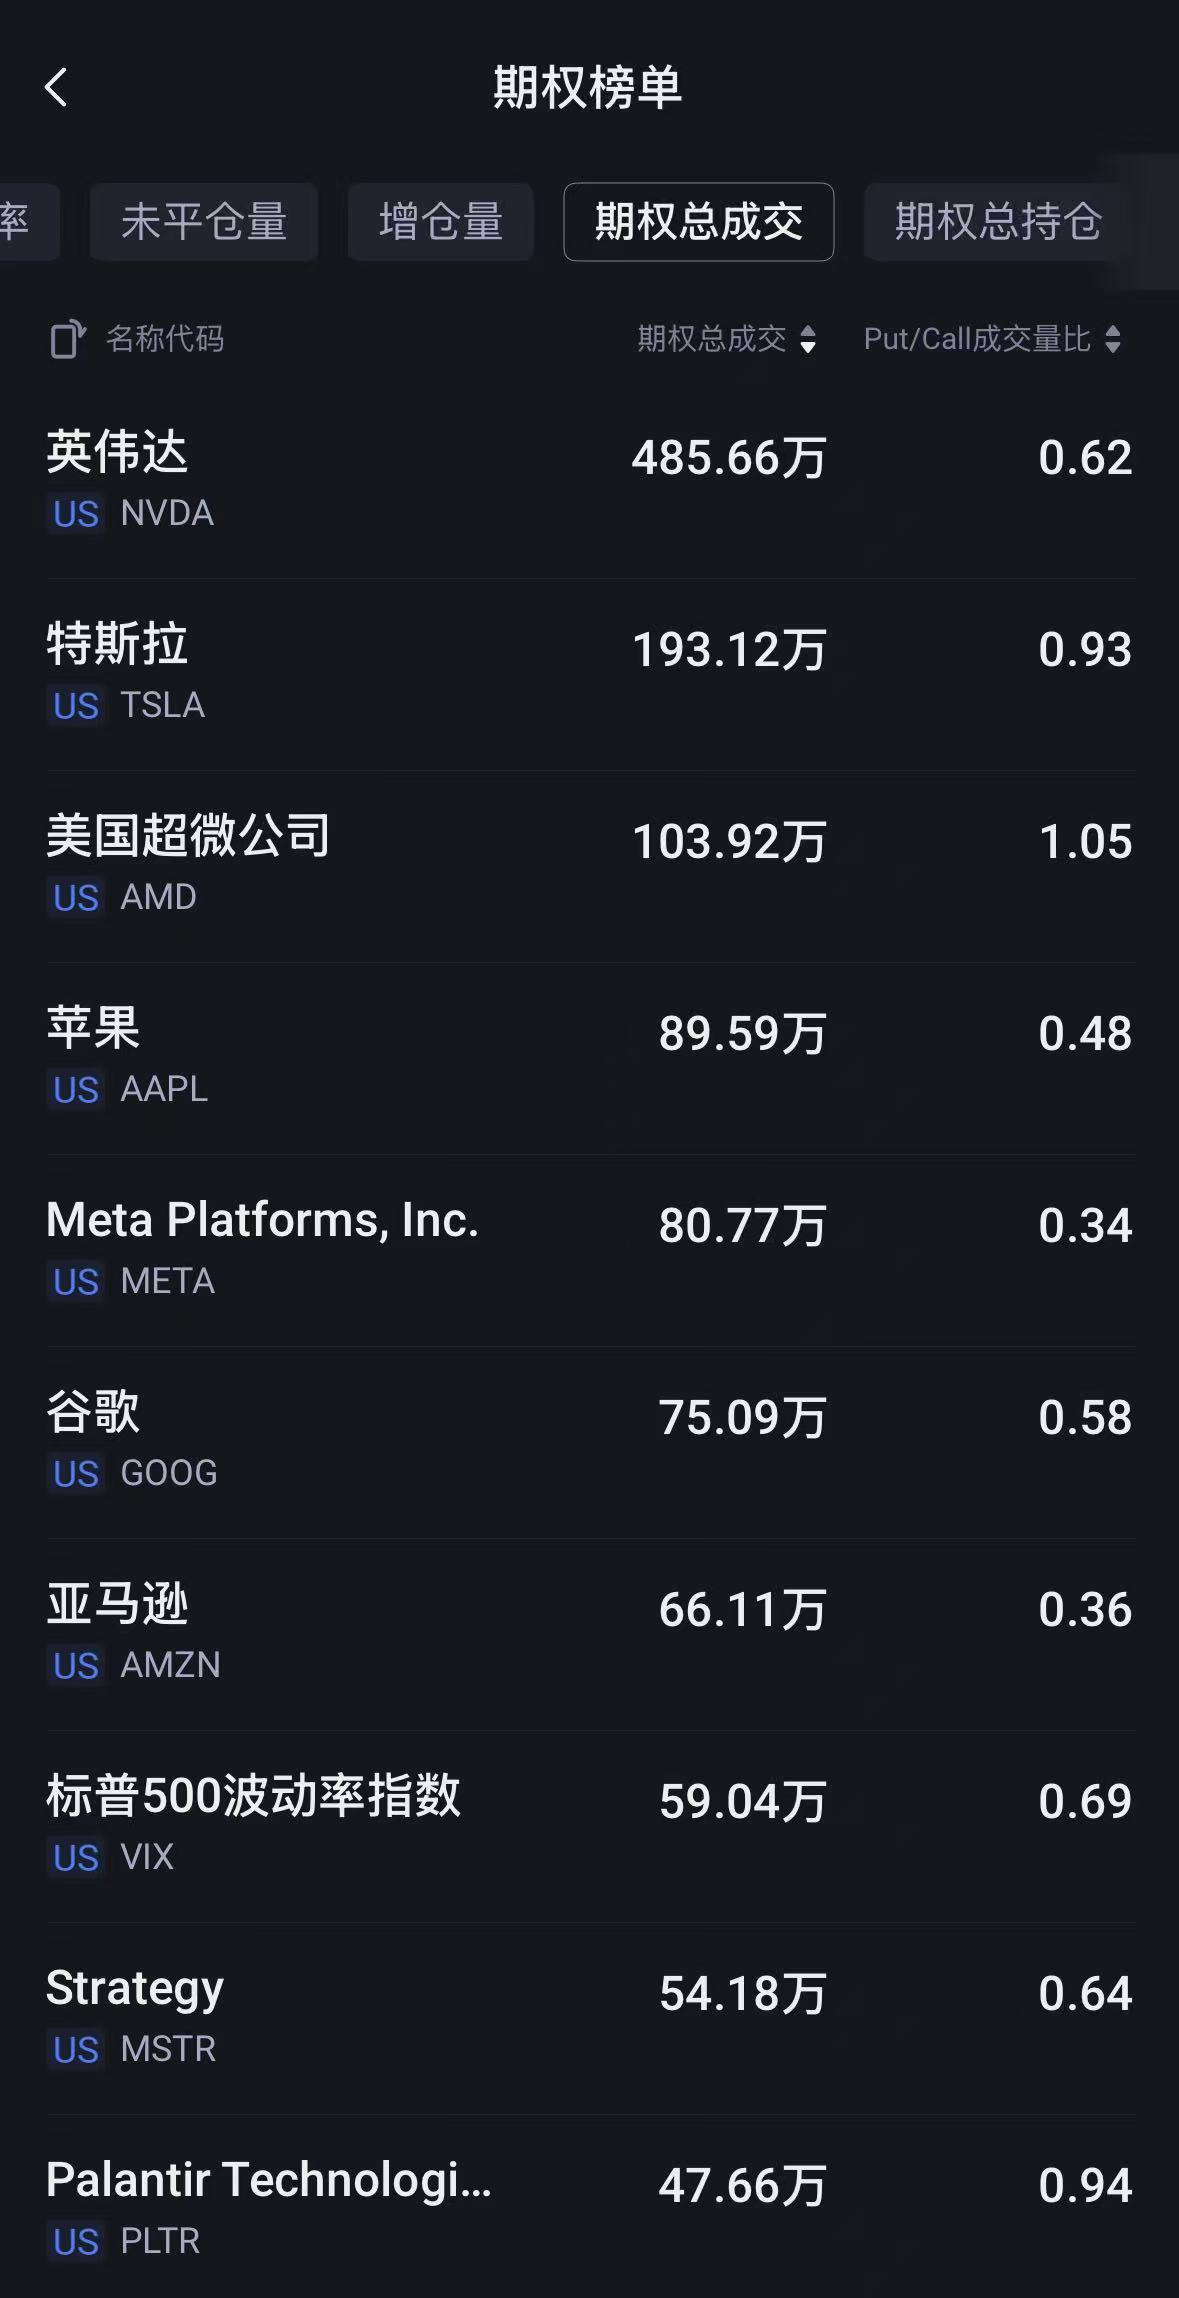The width and height of the screenshot is (1179, 2298).
Task: Open the 英伟达 NVDA row
Action: 589,482
